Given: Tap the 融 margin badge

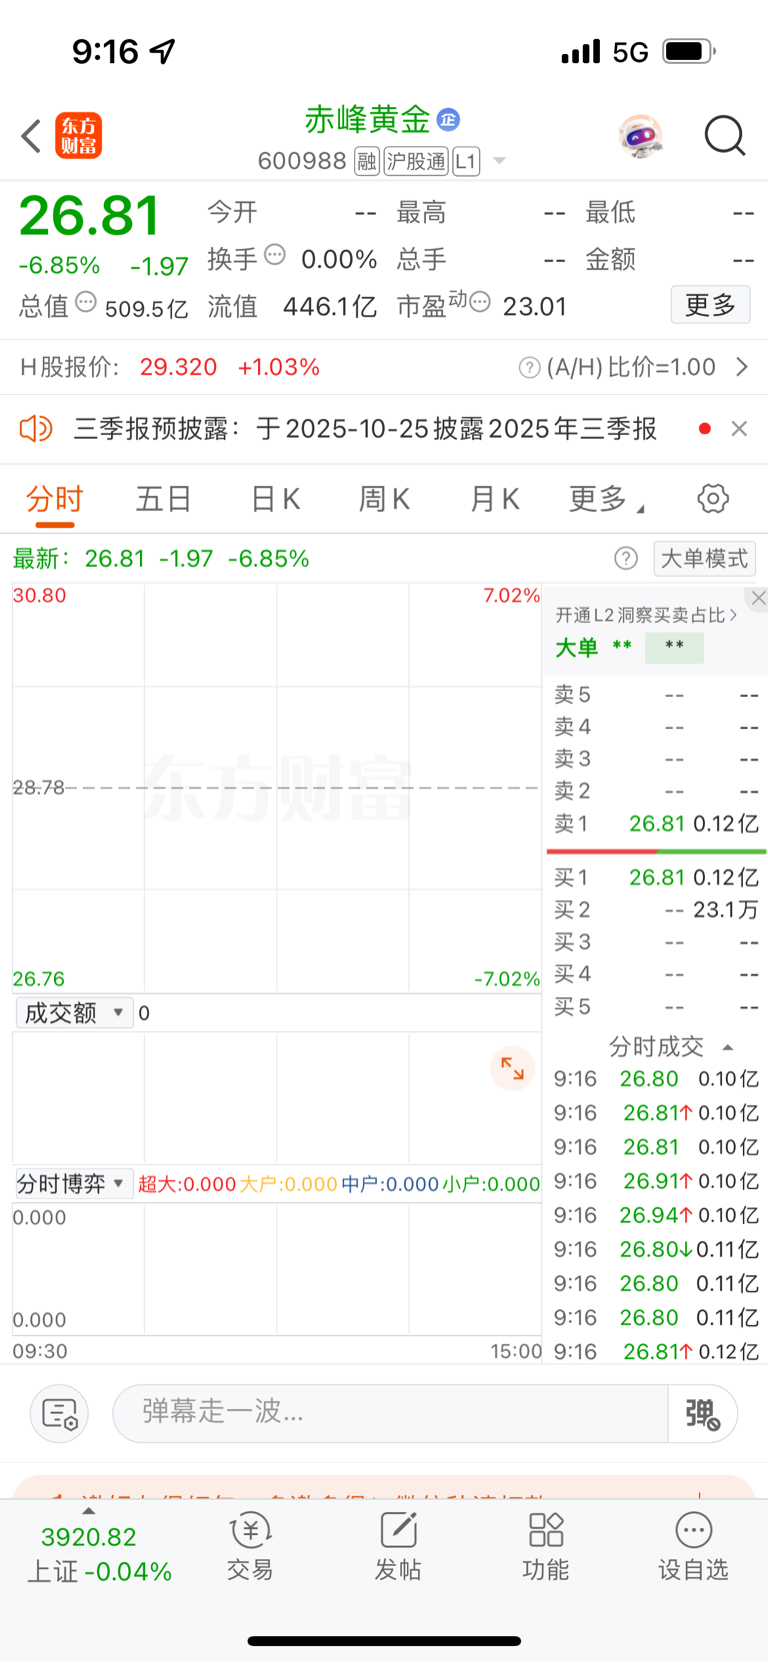Looking at the screenshot, I should (367, 161).
